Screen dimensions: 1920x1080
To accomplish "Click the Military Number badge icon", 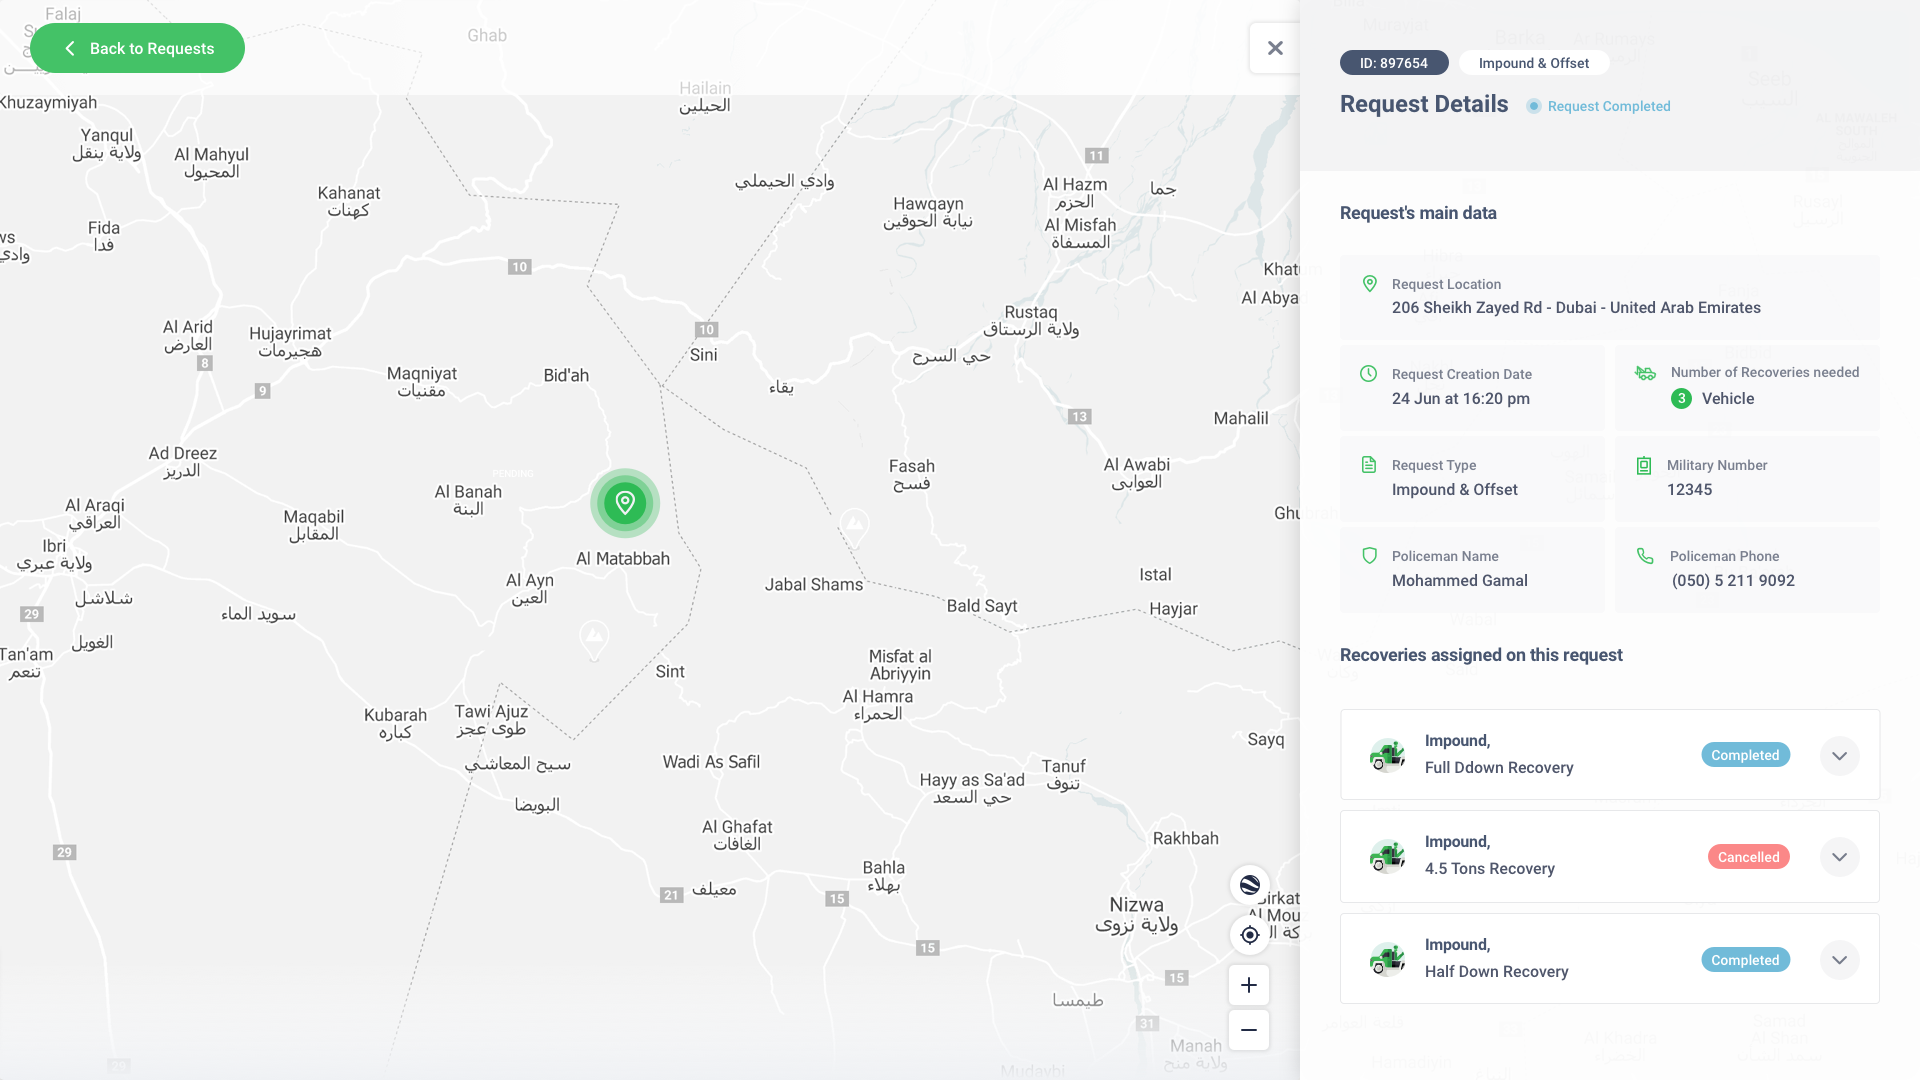I will [1644, 465].
